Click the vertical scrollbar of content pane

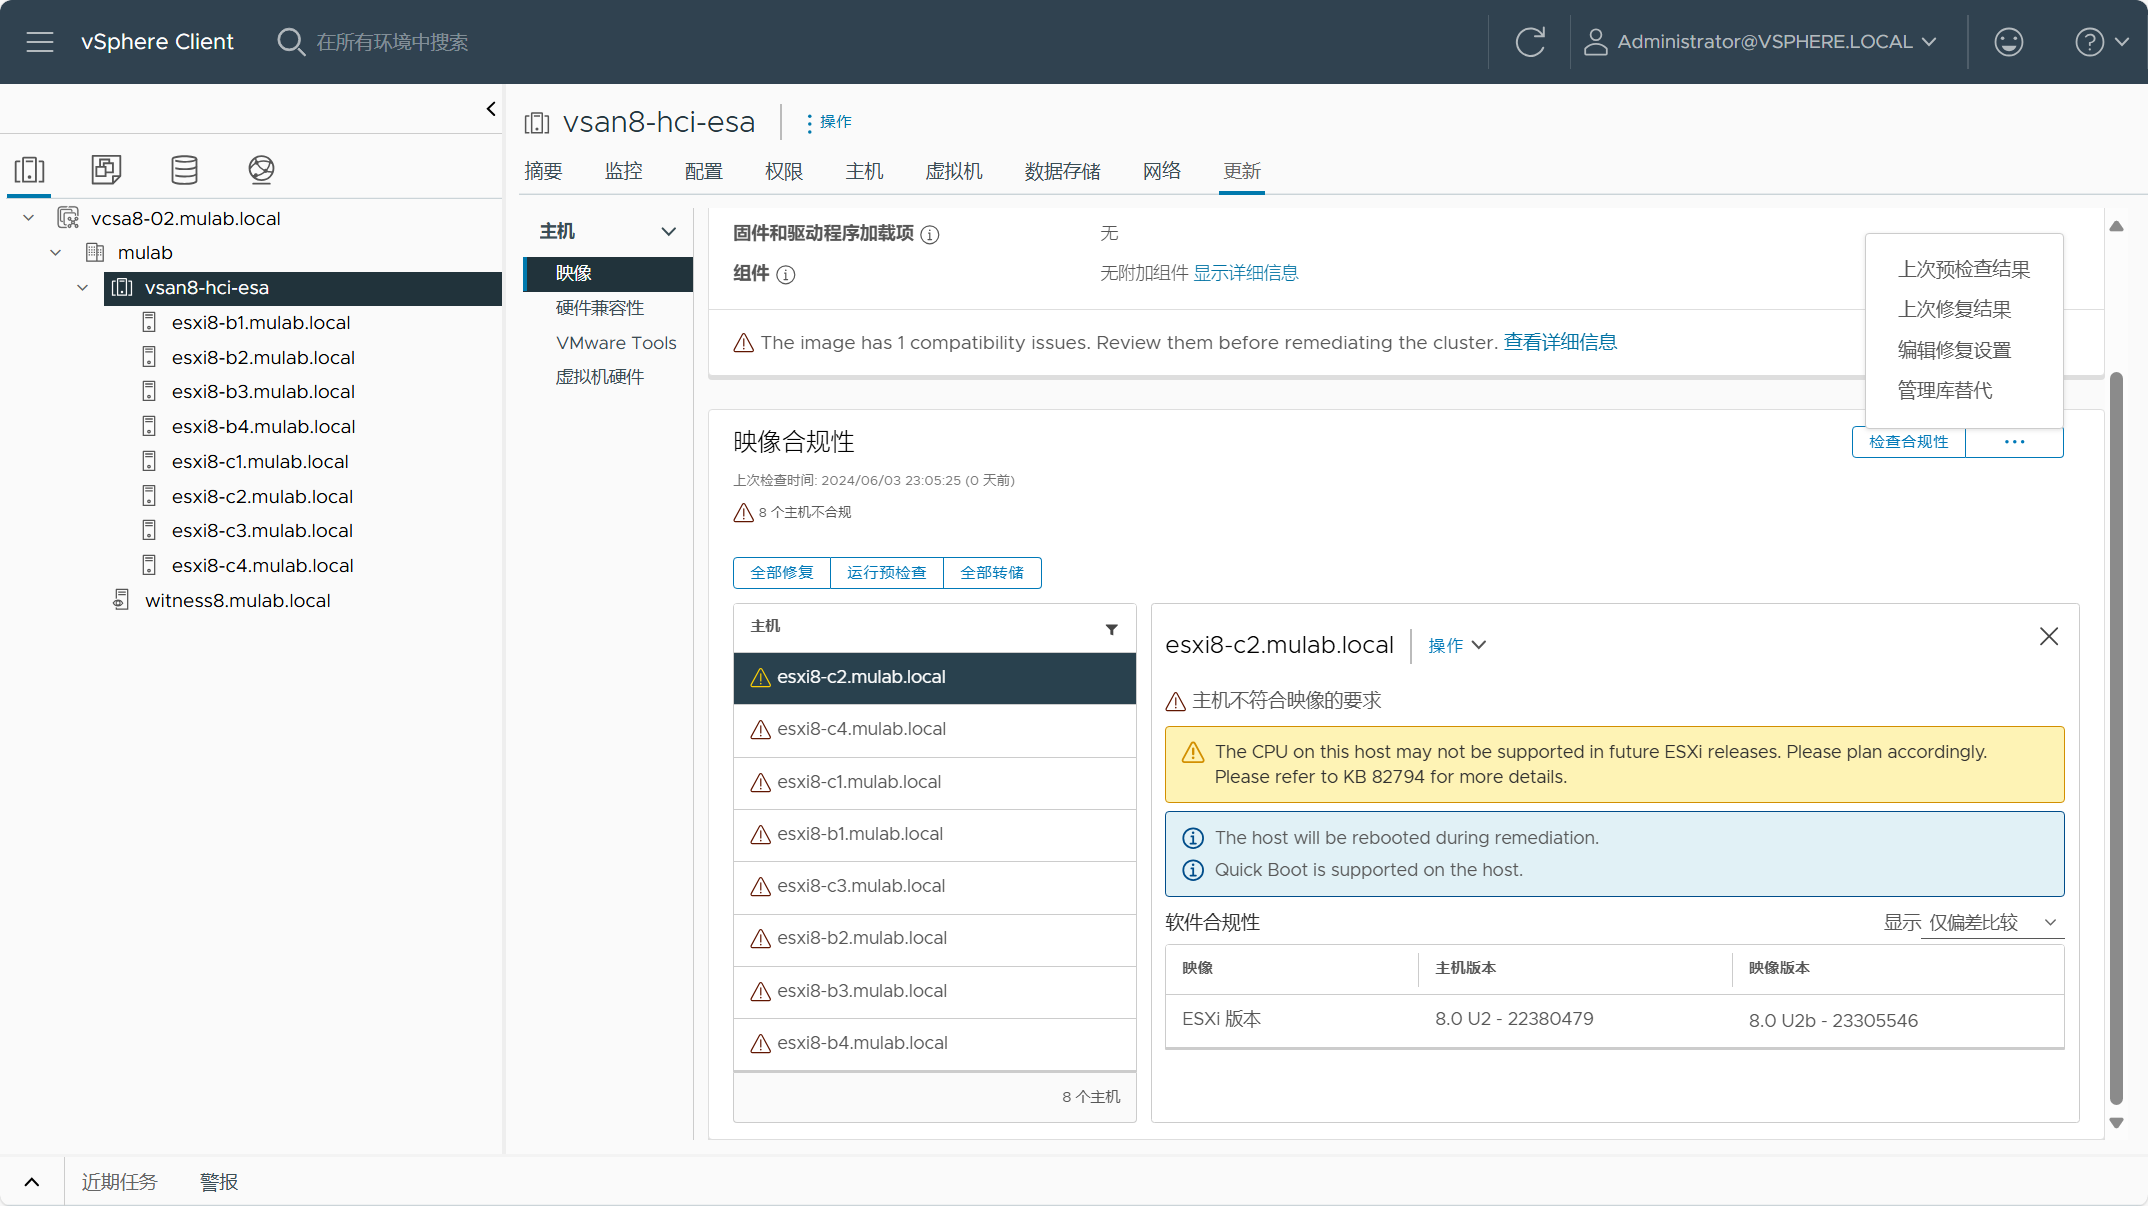[x=2116, y=738]
